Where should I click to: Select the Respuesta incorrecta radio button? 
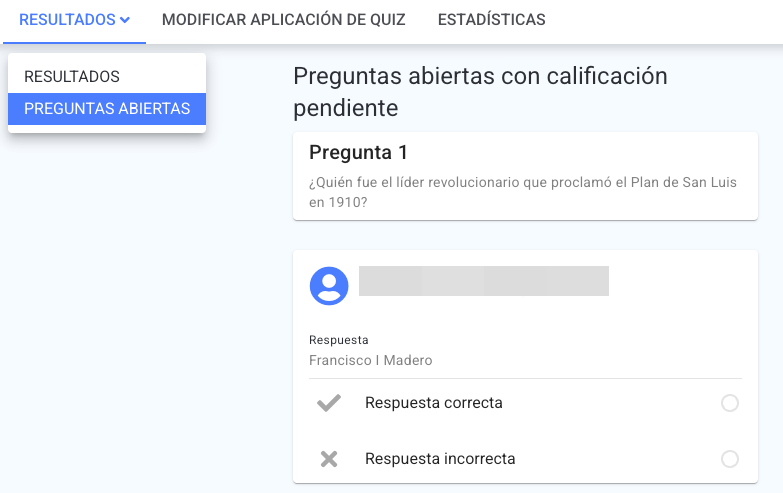tap(730, 459)
